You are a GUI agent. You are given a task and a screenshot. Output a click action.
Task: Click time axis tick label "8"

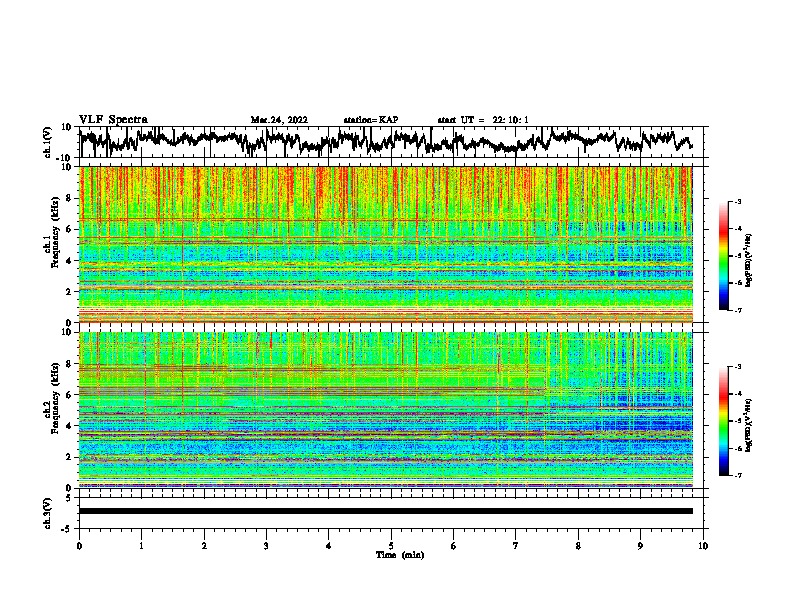pos(578,546)
